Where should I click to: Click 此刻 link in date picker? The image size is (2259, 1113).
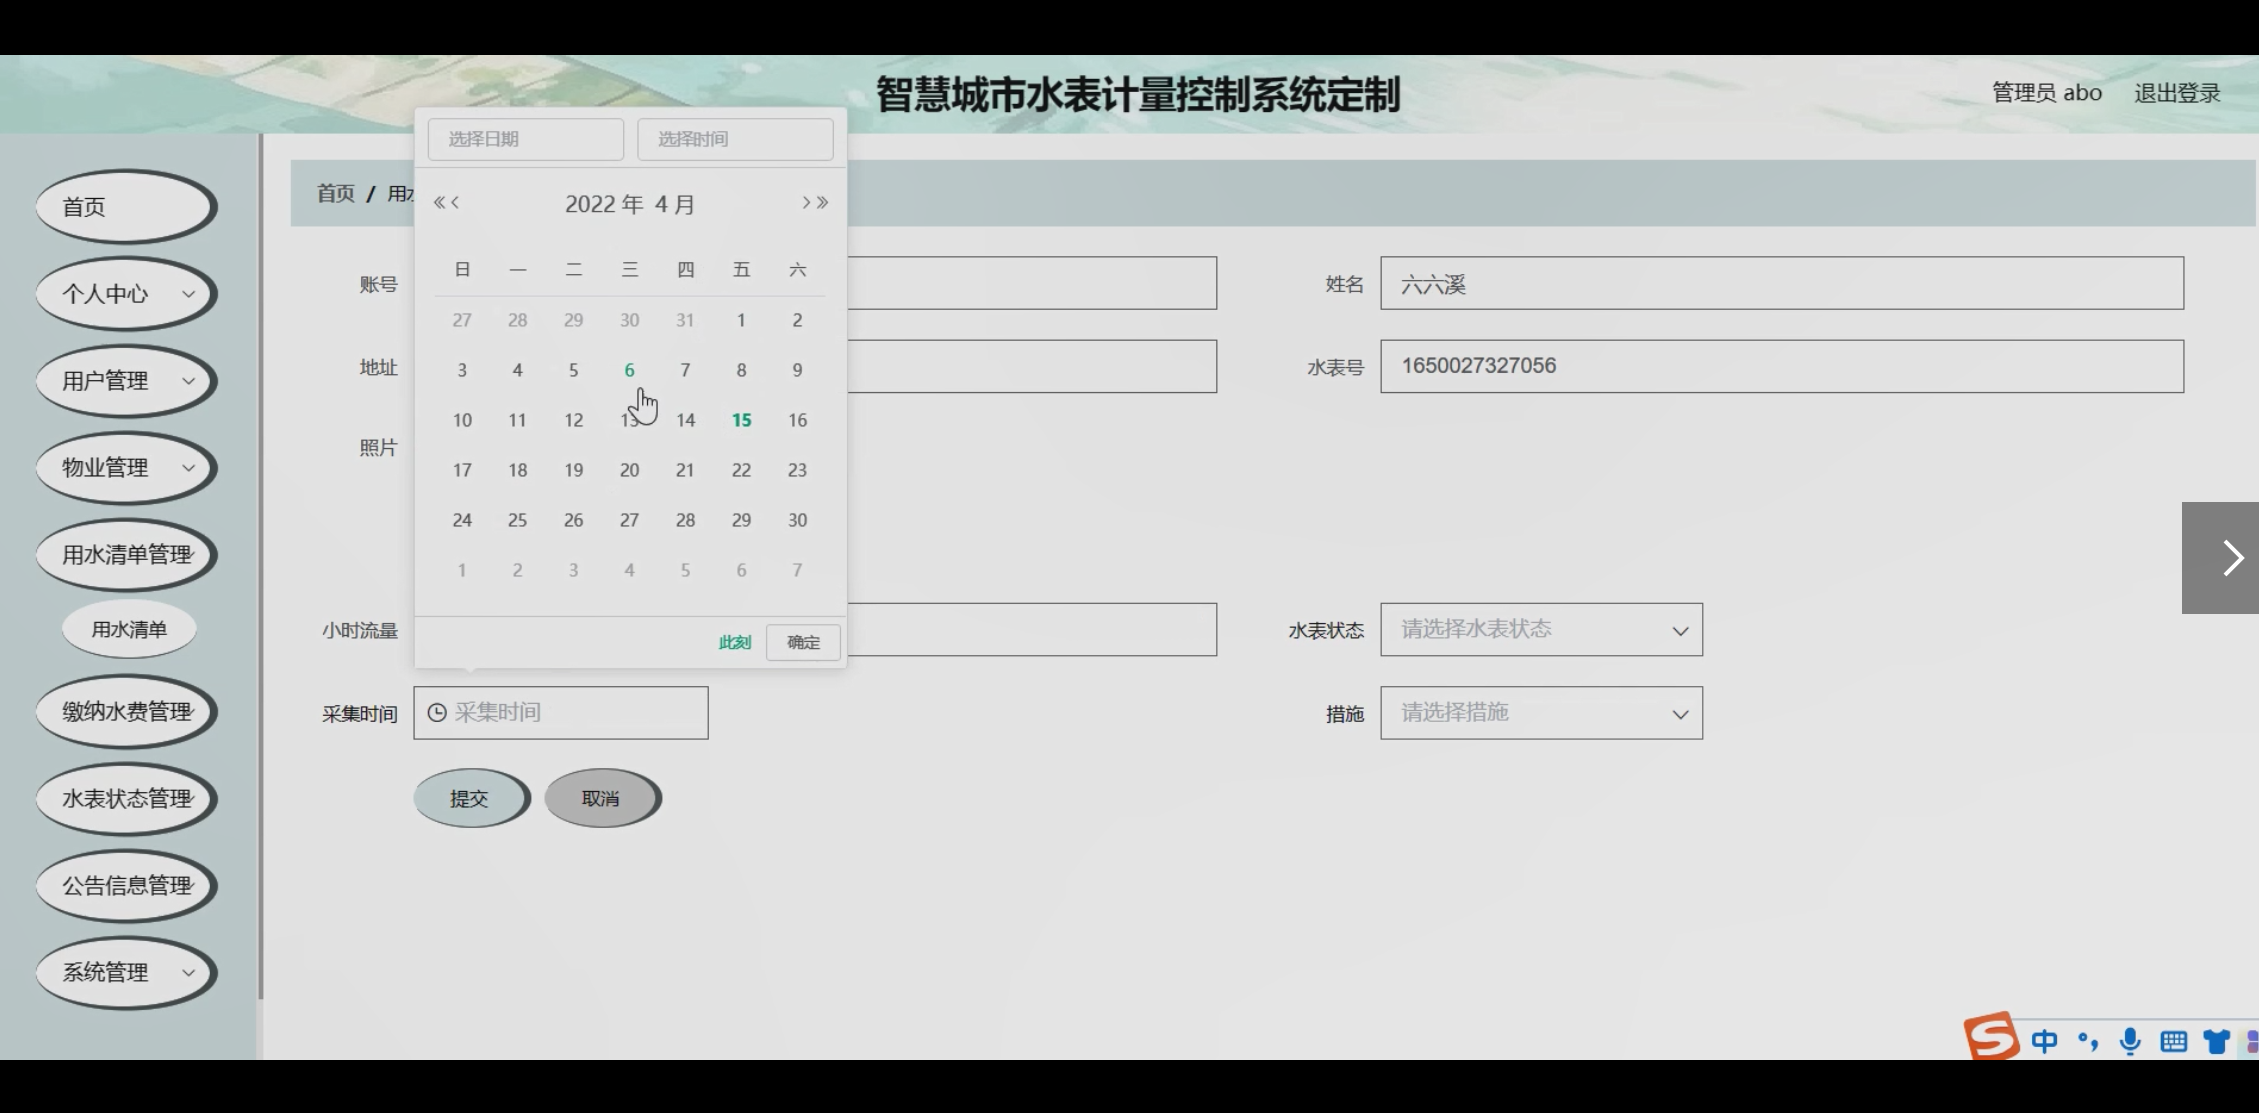point(734,643)
